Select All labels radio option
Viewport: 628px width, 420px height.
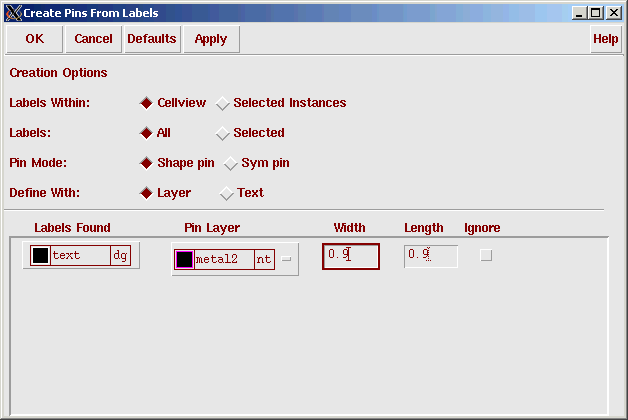pos(146,133)
